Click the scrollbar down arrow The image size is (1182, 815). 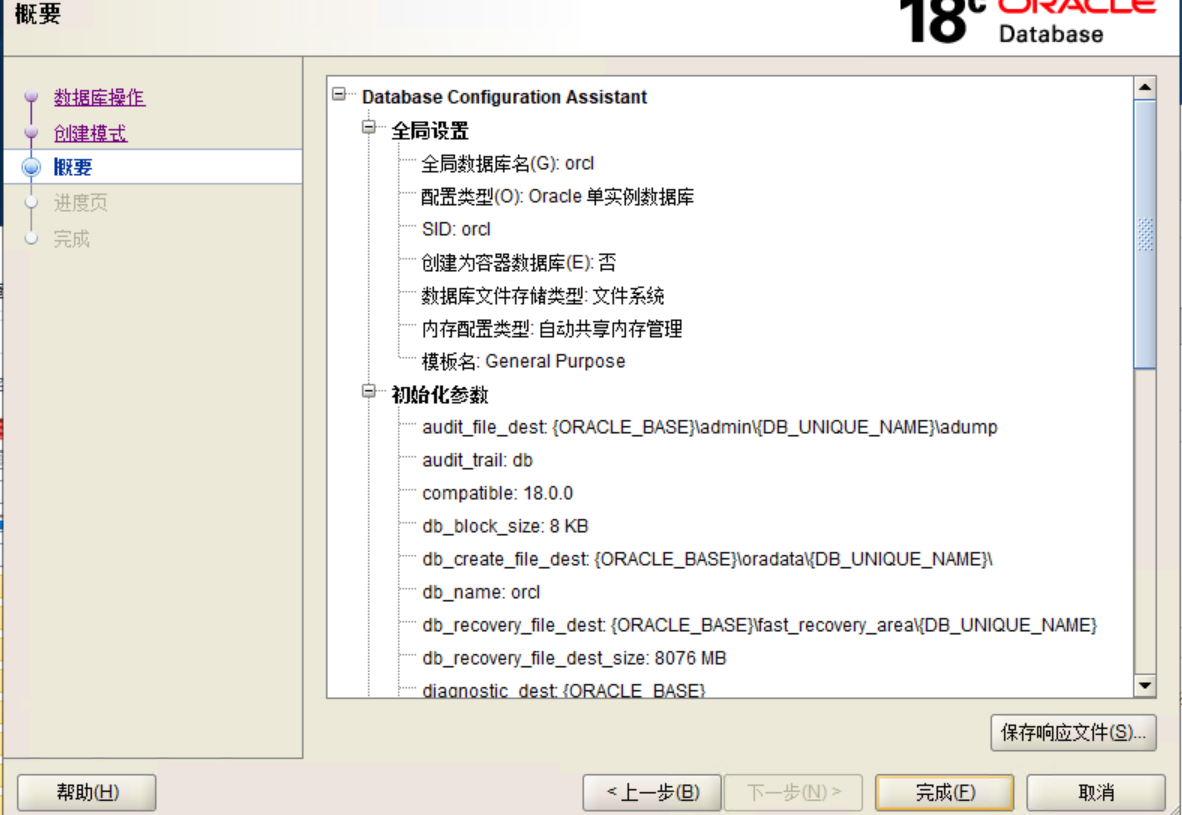click(1145, 685)
